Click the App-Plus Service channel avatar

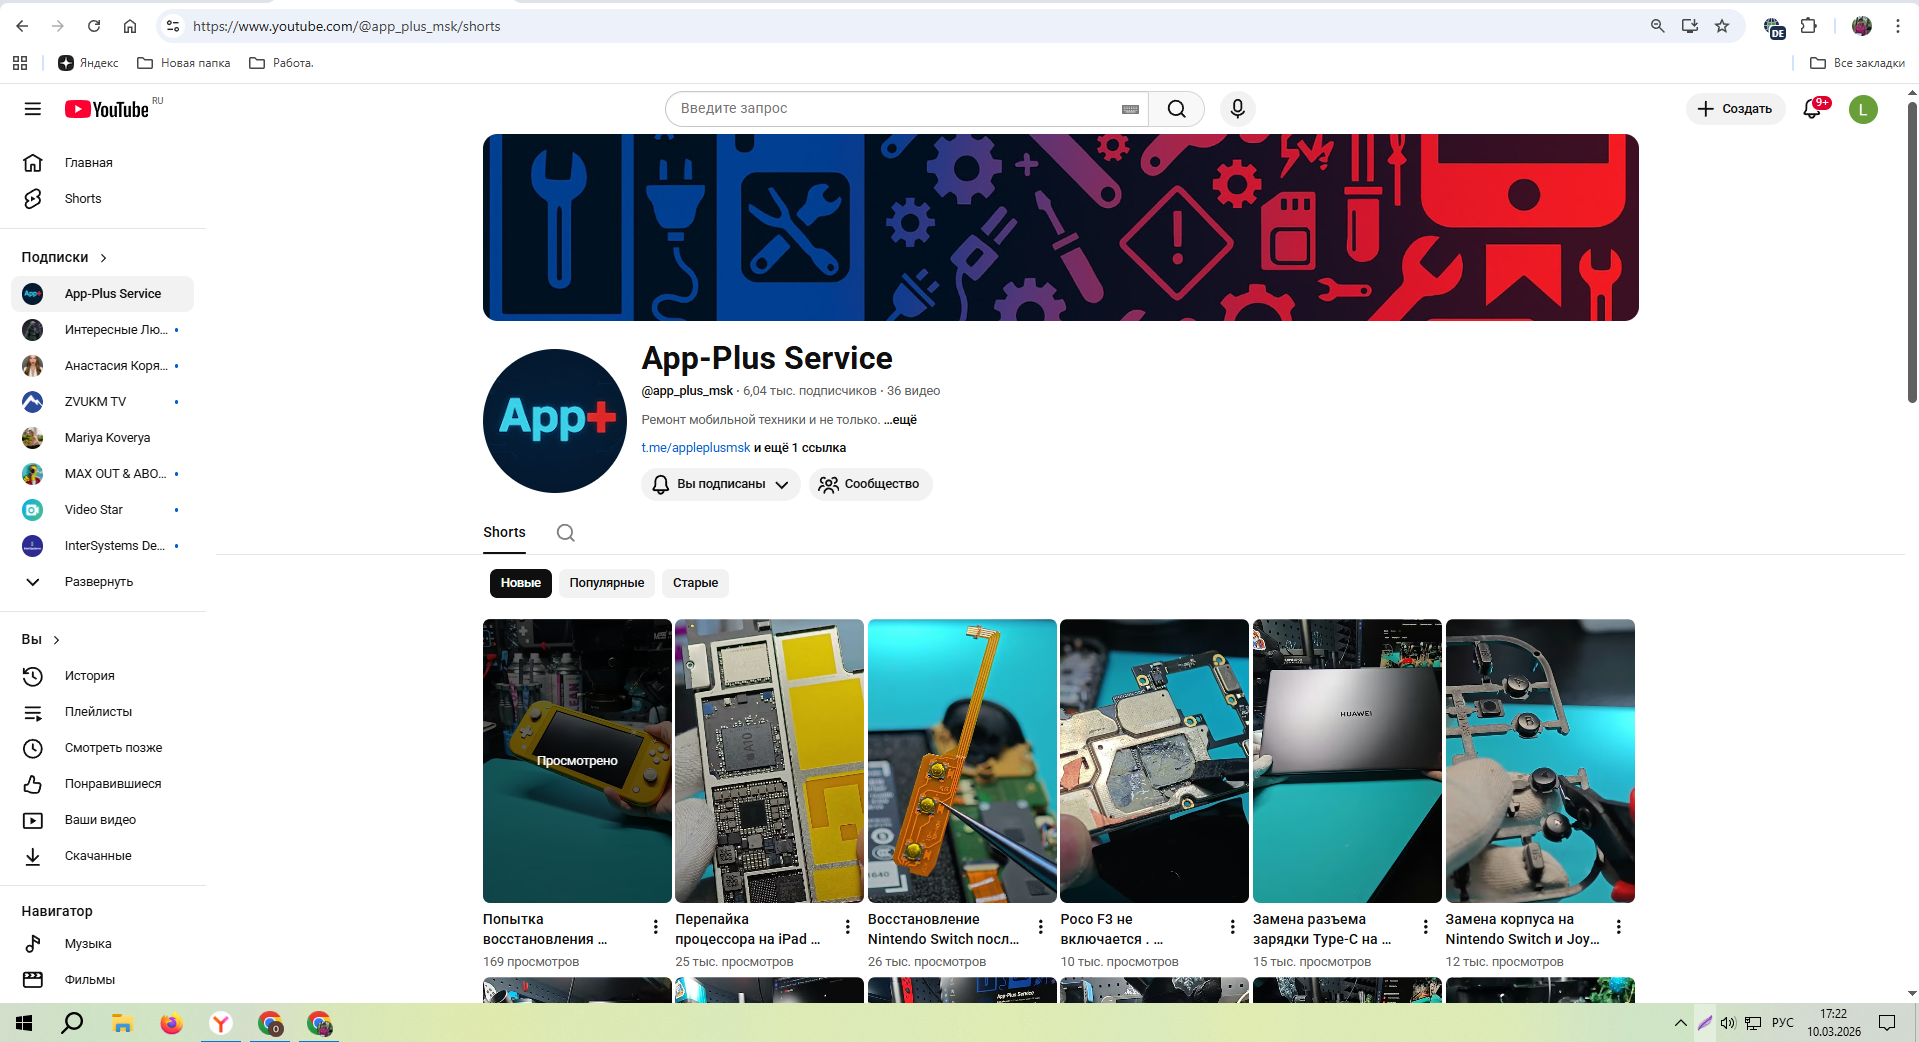[x=555, y=421]
